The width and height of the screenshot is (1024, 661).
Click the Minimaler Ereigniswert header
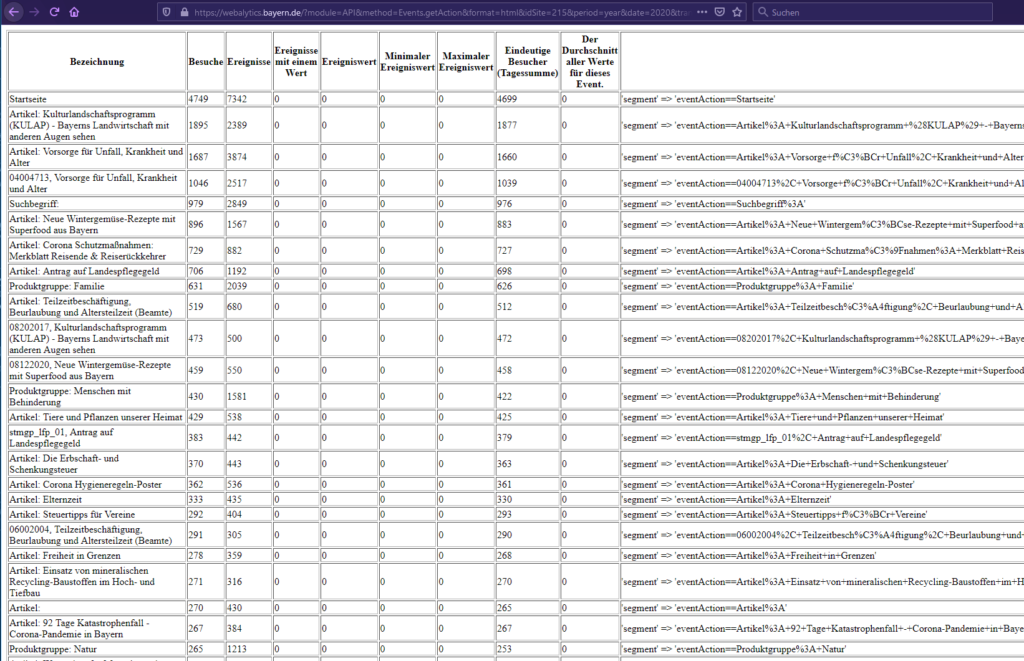click(408, 61)
